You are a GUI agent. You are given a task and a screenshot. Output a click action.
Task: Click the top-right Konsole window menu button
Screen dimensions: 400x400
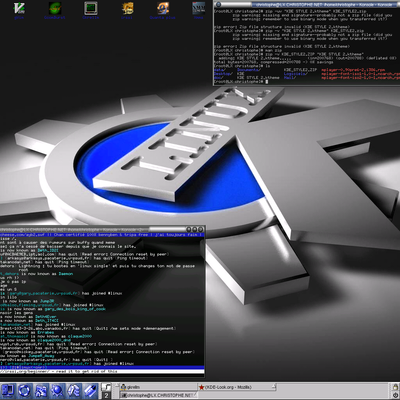[218, 5]
